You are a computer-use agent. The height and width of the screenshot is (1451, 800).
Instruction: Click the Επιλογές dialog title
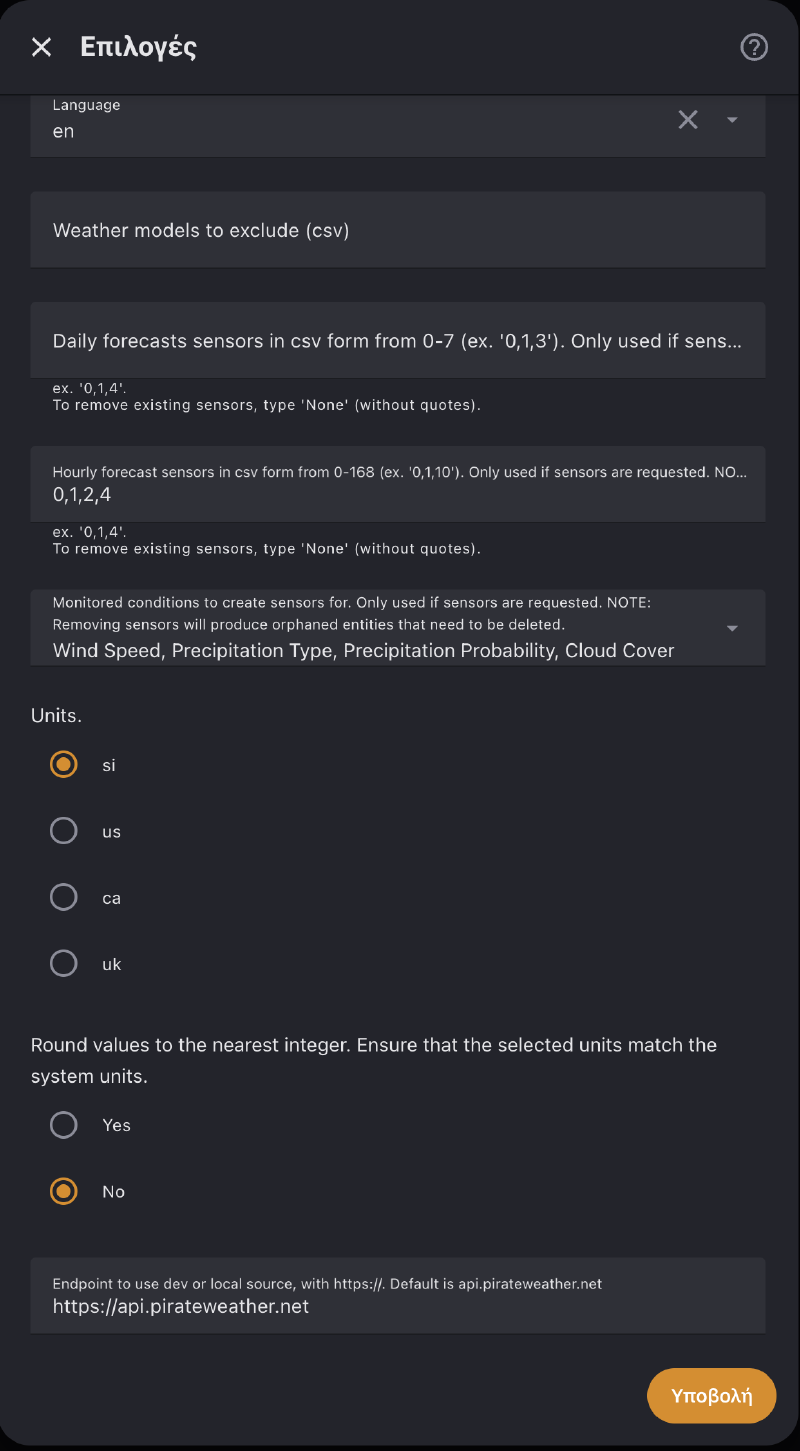click(138, 47)
